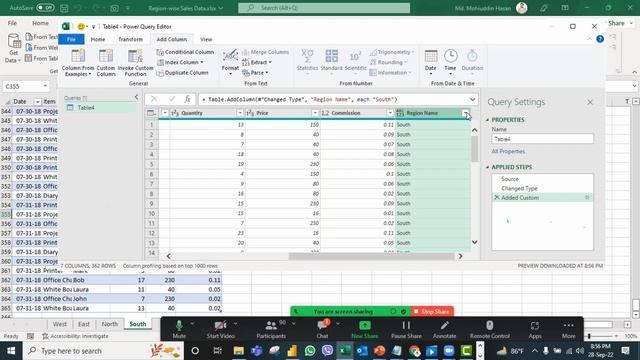
Task: Click Excel zoom slider
Action: tap(589, 336)
